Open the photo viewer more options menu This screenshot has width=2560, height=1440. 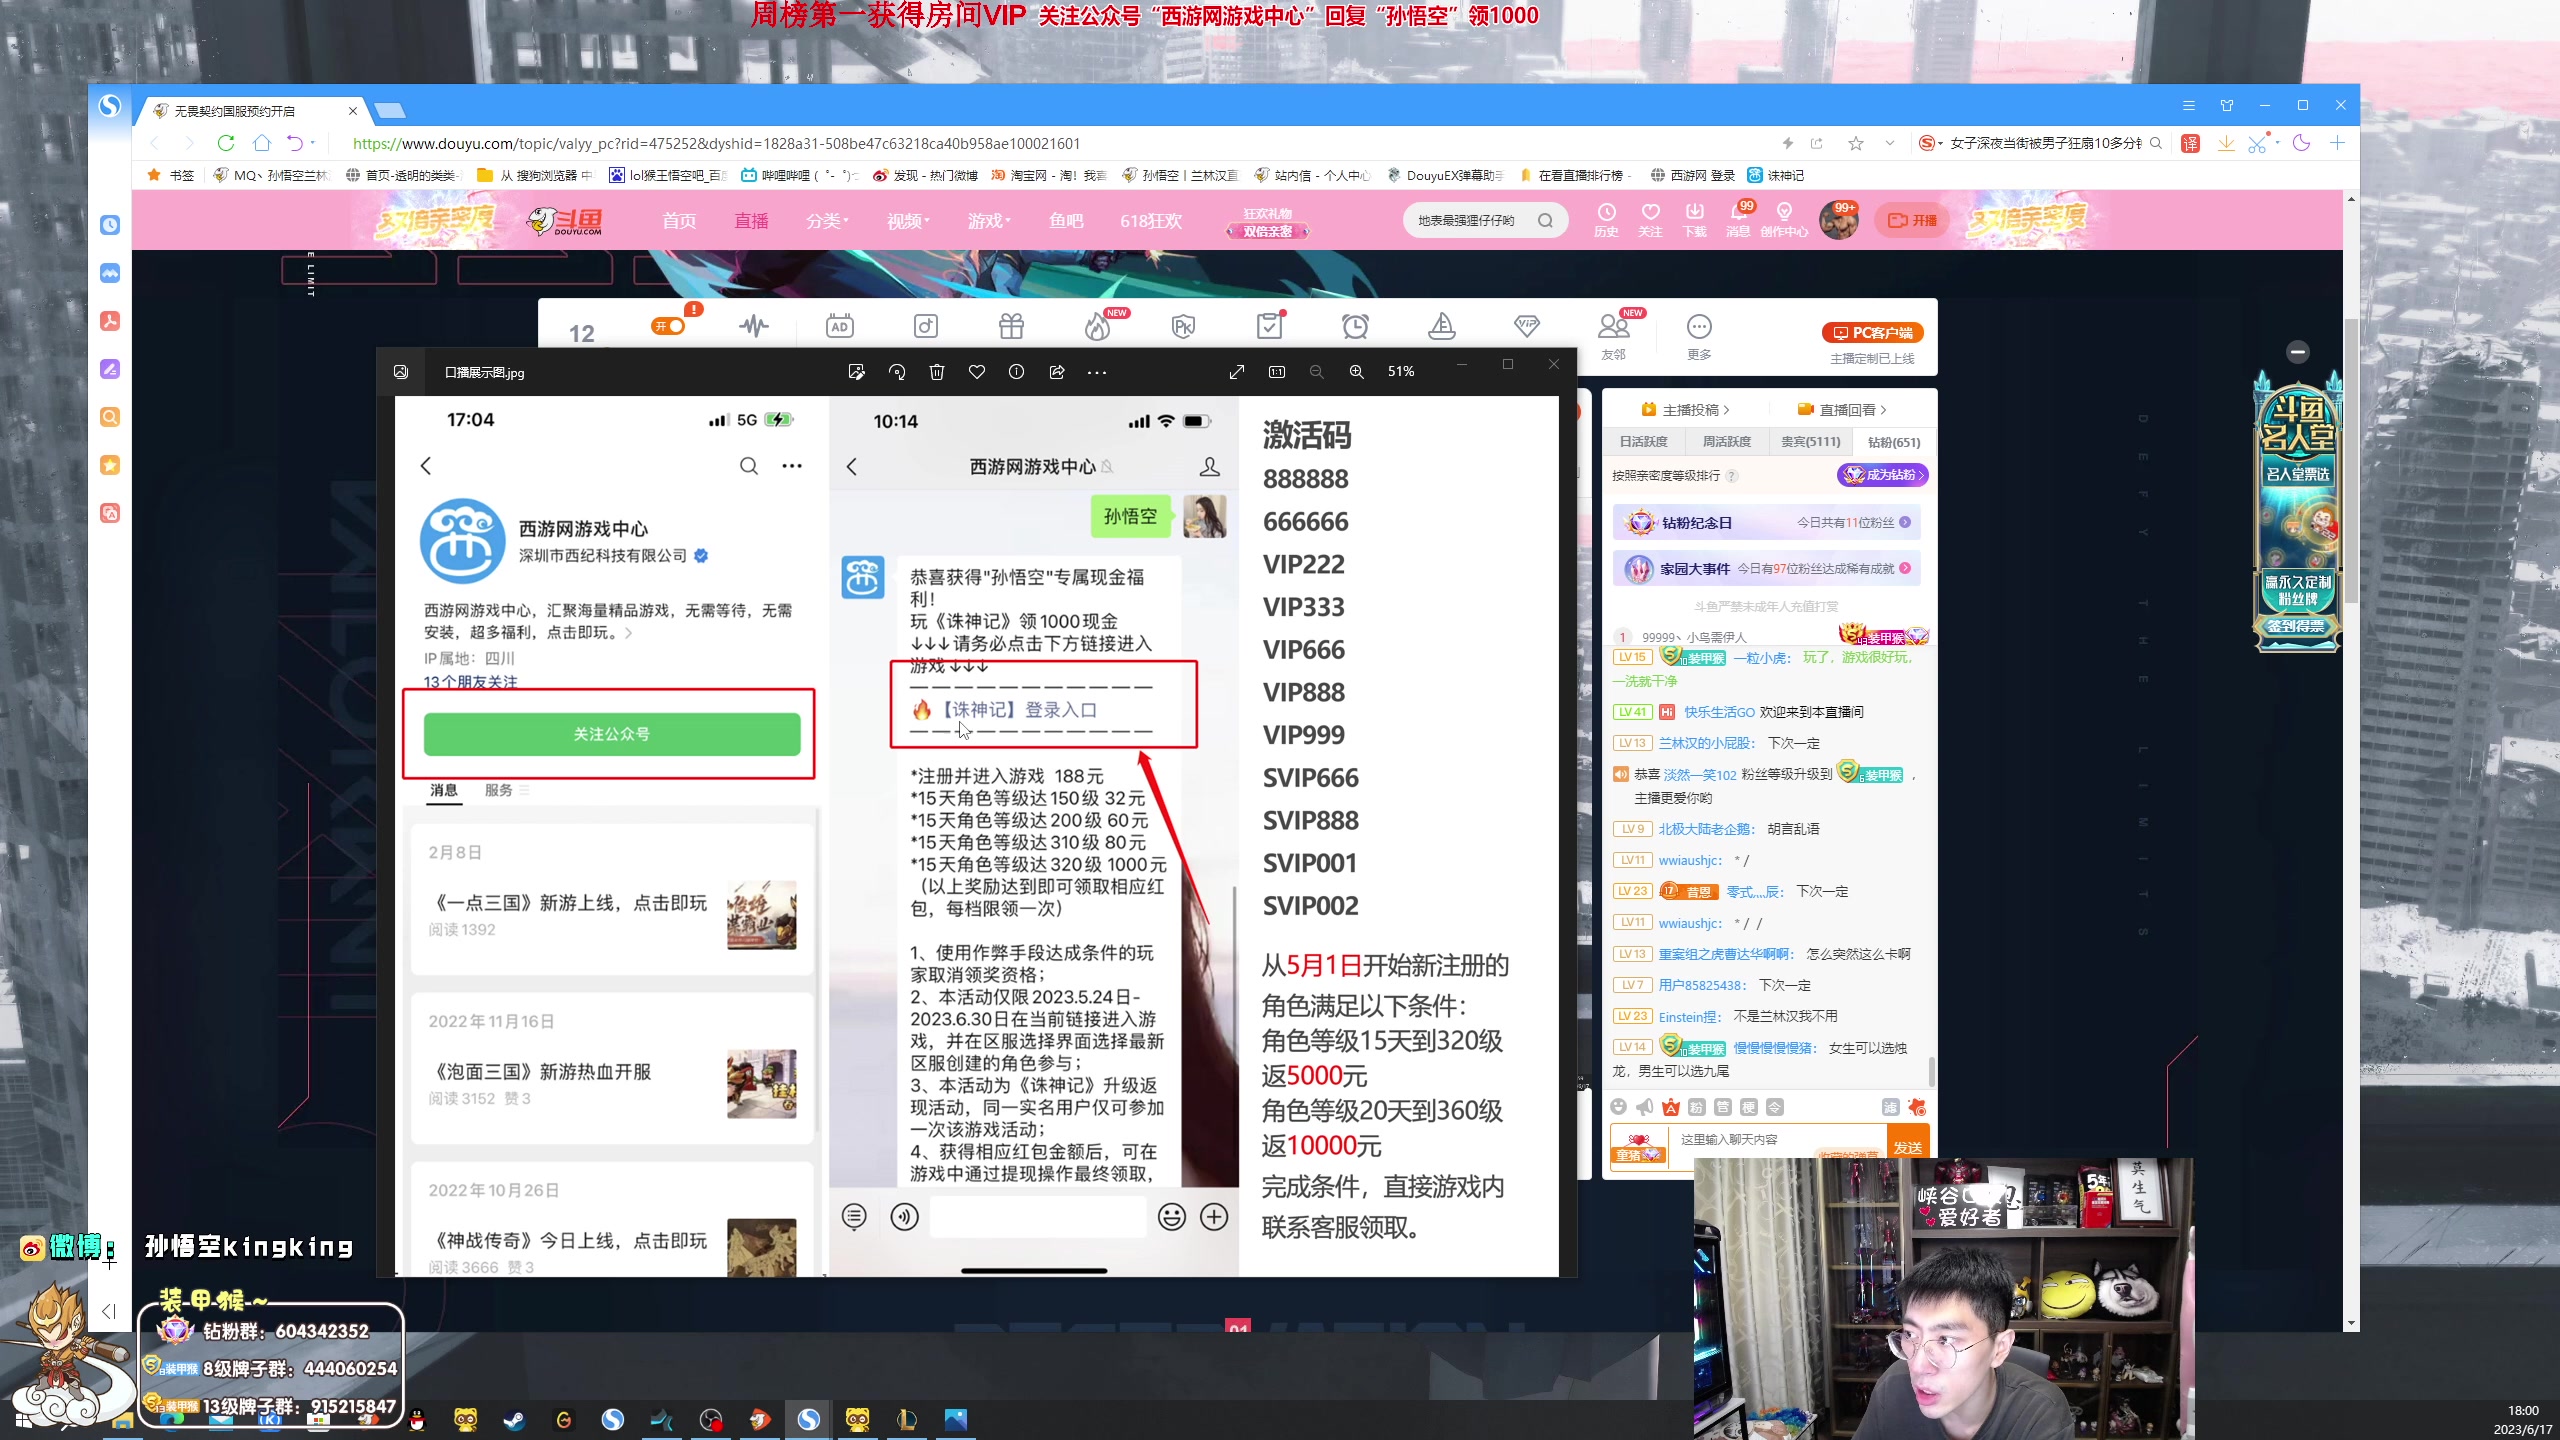click(x=1097, y=372)
